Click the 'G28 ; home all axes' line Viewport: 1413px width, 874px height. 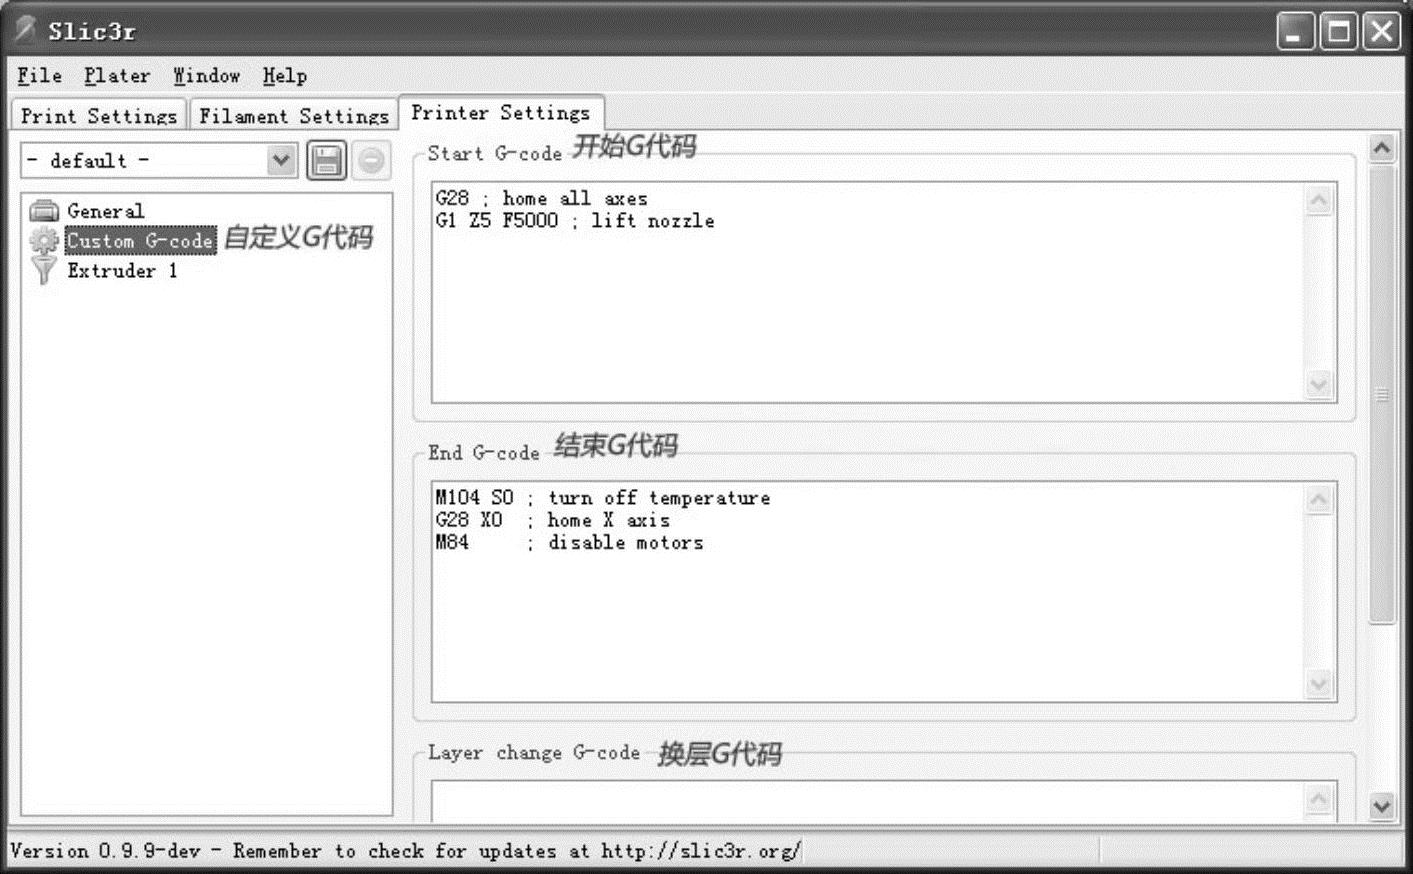click(x=541, y=198)
